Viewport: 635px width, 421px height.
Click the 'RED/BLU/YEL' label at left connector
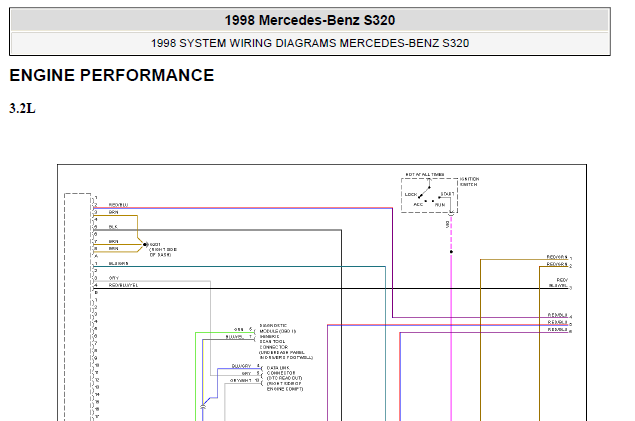pyautogui.click(x=123, y=285)
